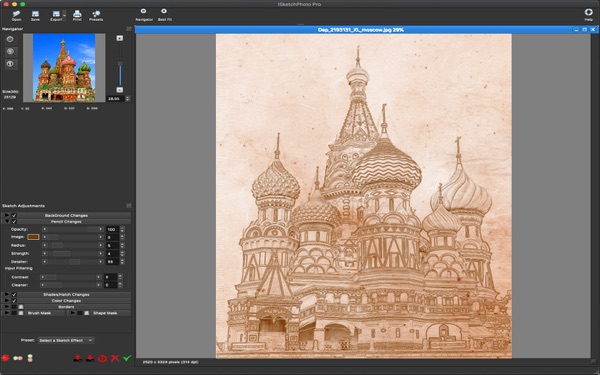600x375 pixels.
Task: Expand the Borders section arrow
Action: pyautogui.click(x=7, y=307)
